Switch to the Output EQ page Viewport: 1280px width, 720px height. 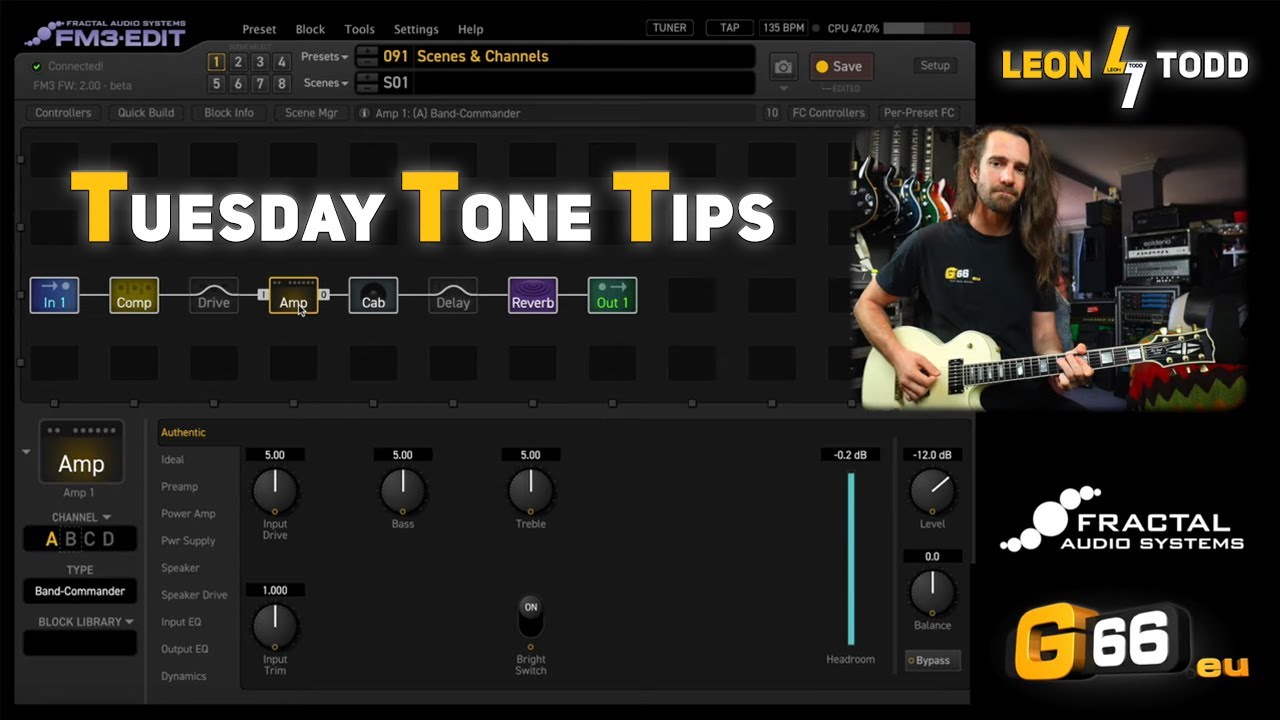pos(185,649)
